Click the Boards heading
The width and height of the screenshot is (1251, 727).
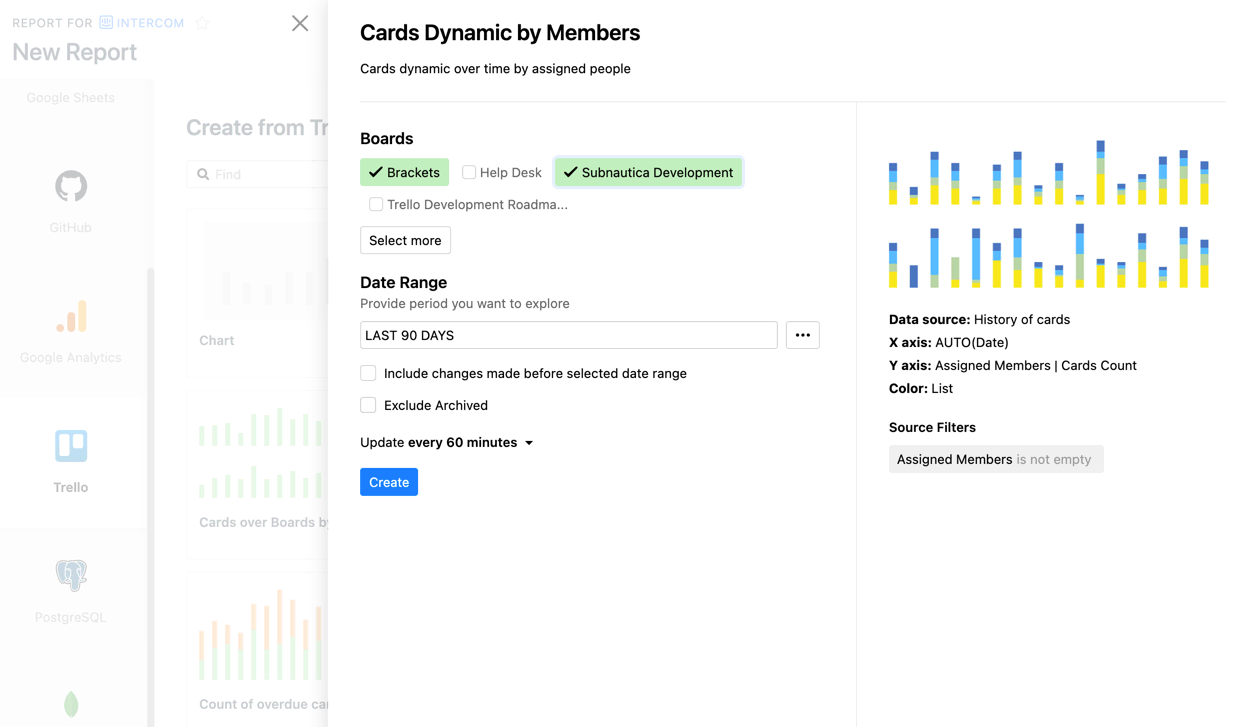click(386, 138)
